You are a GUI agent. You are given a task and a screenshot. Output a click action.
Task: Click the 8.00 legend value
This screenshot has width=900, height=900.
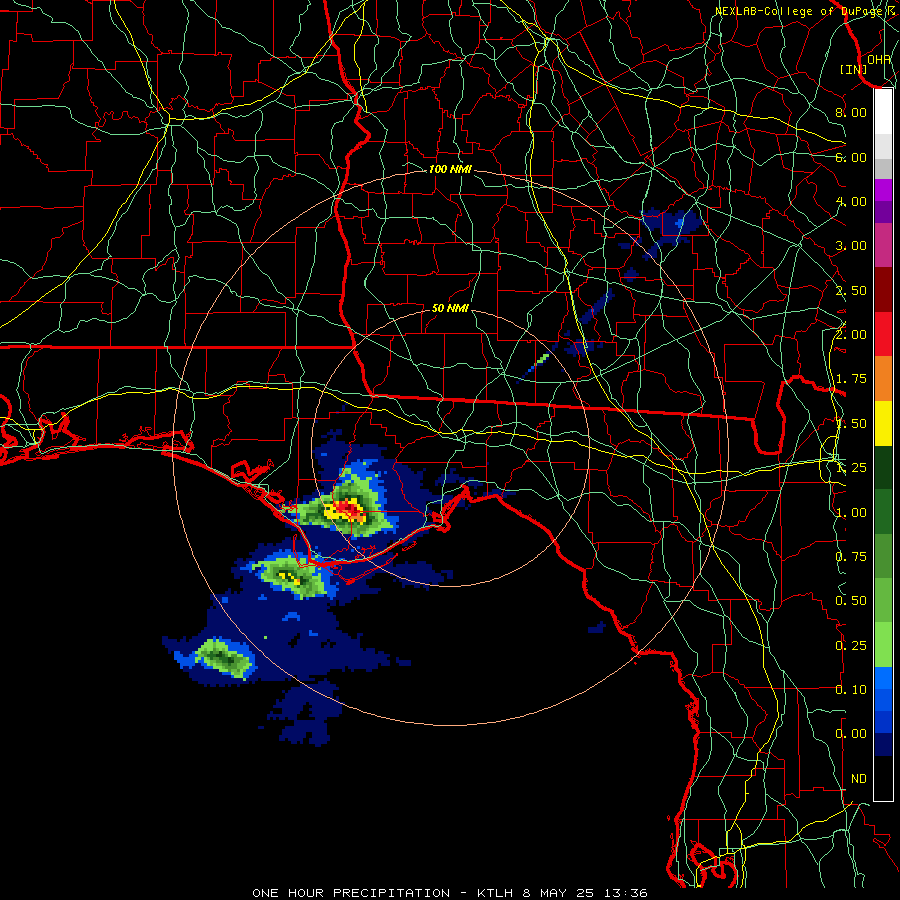coord(851,112)
